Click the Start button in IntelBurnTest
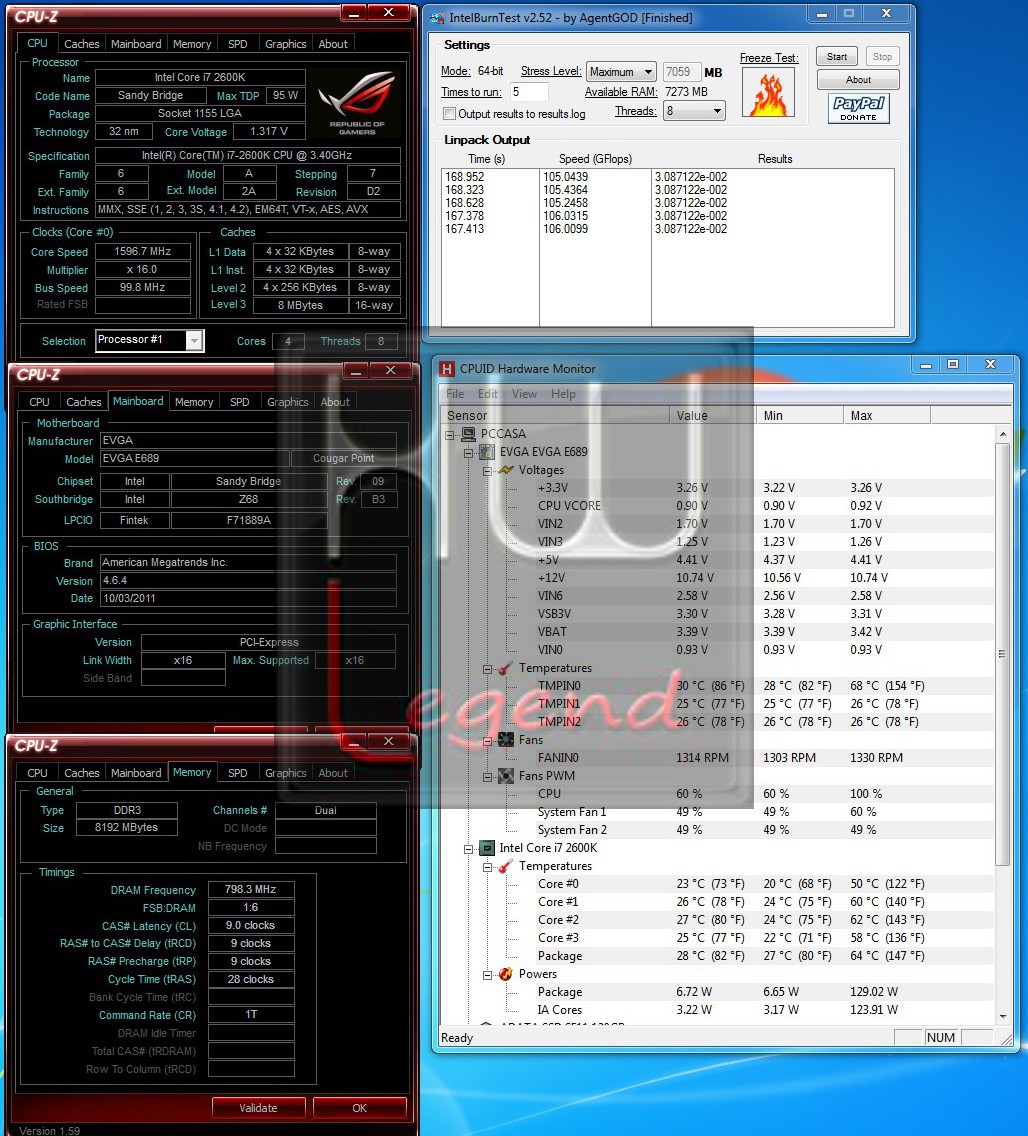1028x1136 pixels. (x=837, y=57)
